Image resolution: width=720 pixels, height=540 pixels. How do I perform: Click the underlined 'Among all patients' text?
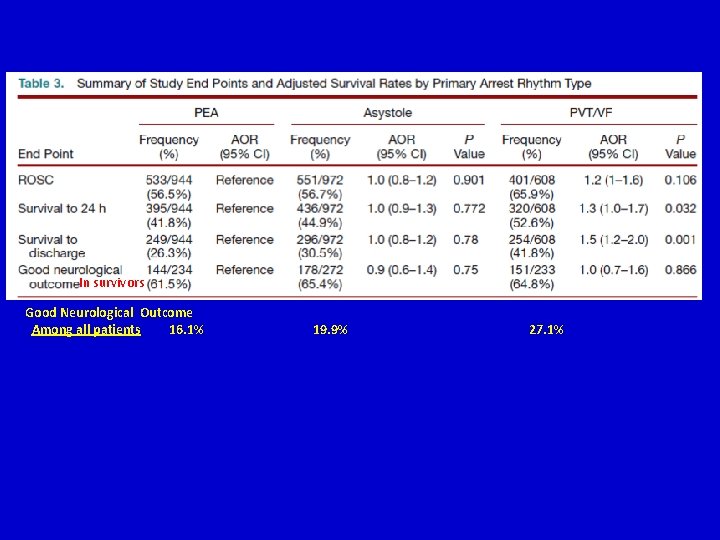tap(86, 330)
